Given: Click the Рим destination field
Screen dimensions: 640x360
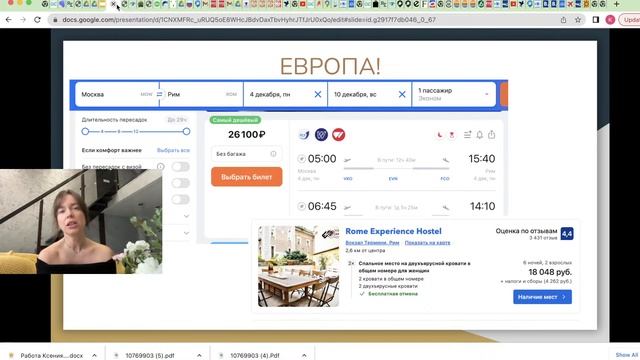Looking at the screenshot, I should (x=202, y=94).
